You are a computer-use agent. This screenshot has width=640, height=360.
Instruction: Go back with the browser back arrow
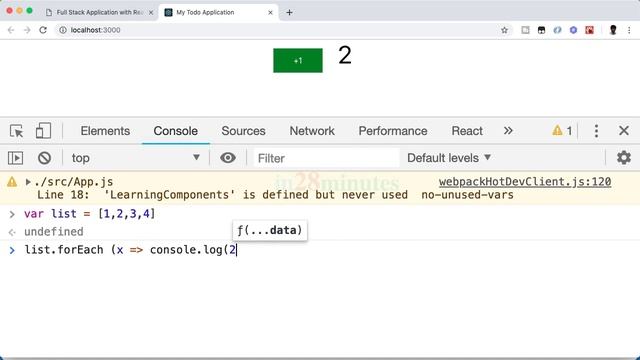tap(11, 30)
